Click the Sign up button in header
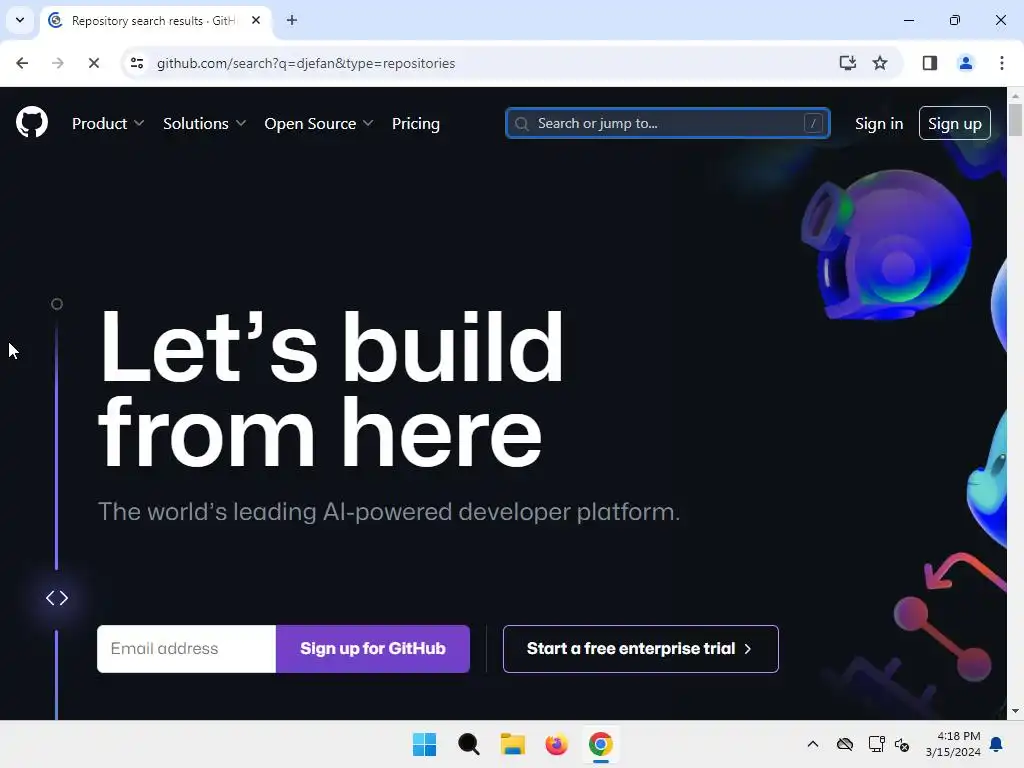 pos(954,123)
